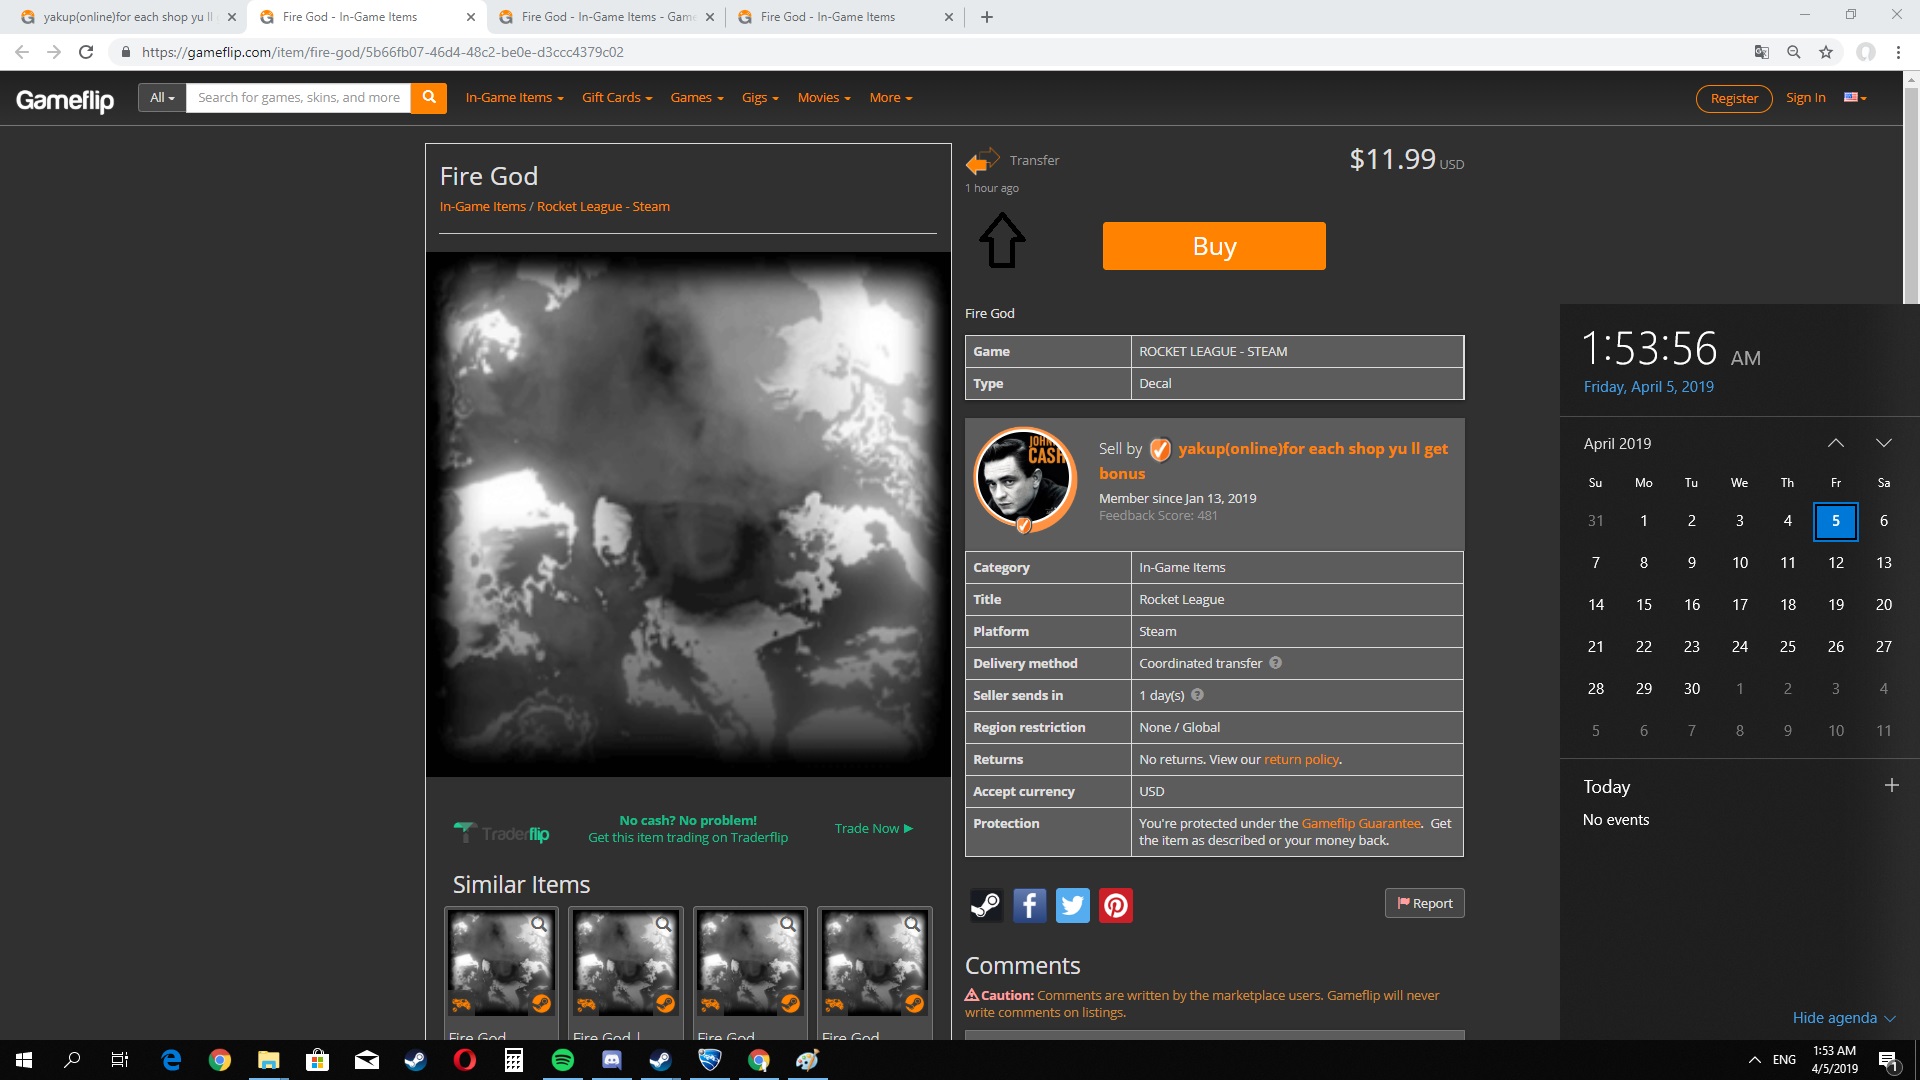Click the Fire God item image
Image resolution: width=1920 pixels, height=1080 pixels.
pos(688,514)
